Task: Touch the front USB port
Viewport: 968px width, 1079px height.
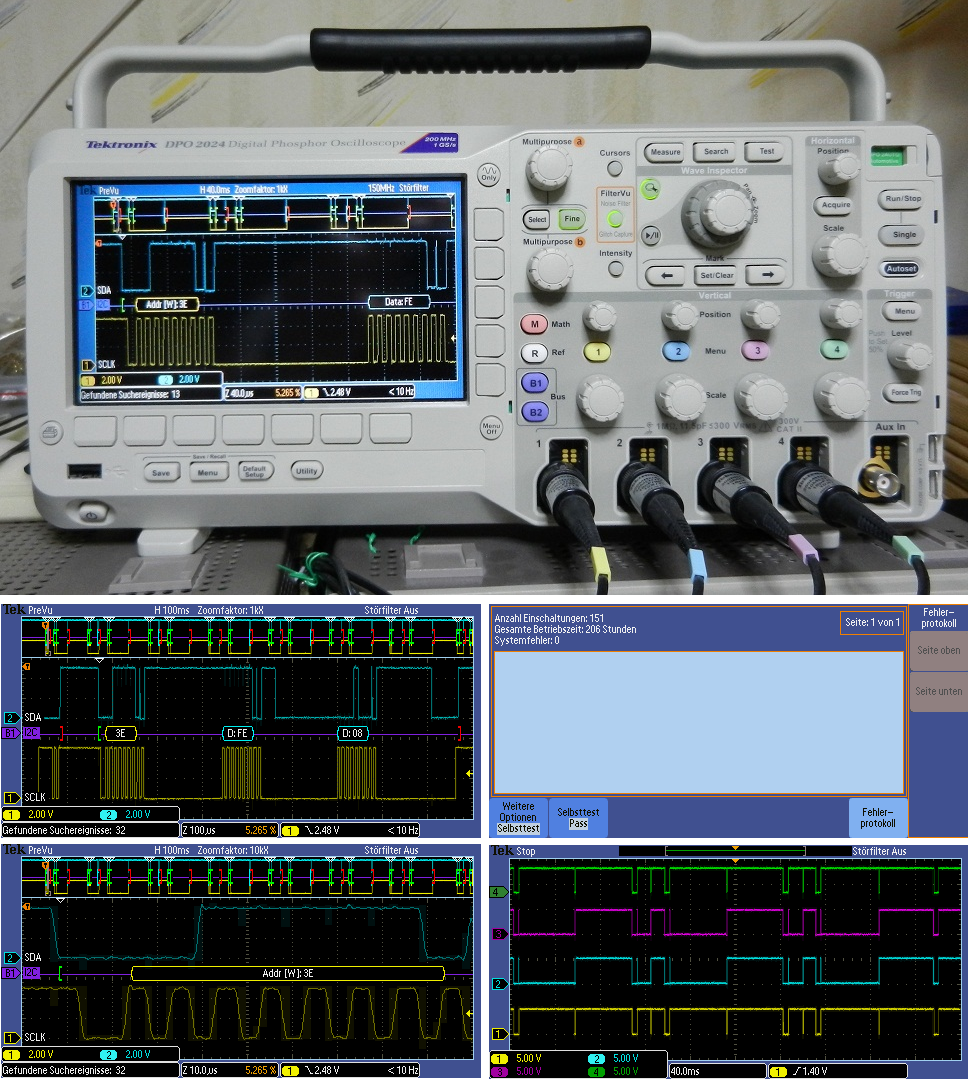Action: 85,471
